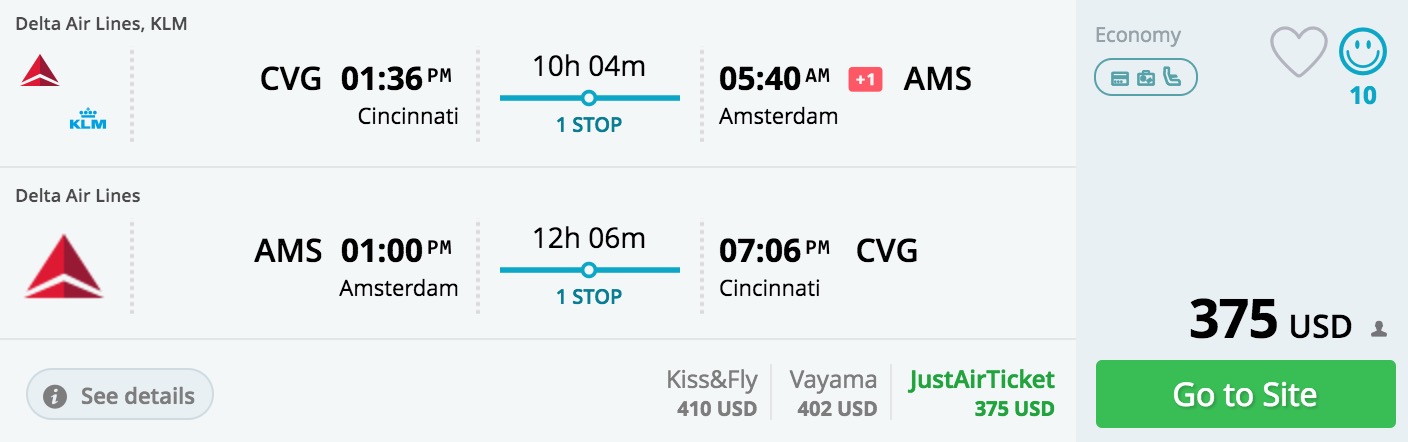This screenshot has width=1408, height=442.
Task: Click the +1 day arrival badge
Action: click(x=865, y=79)
